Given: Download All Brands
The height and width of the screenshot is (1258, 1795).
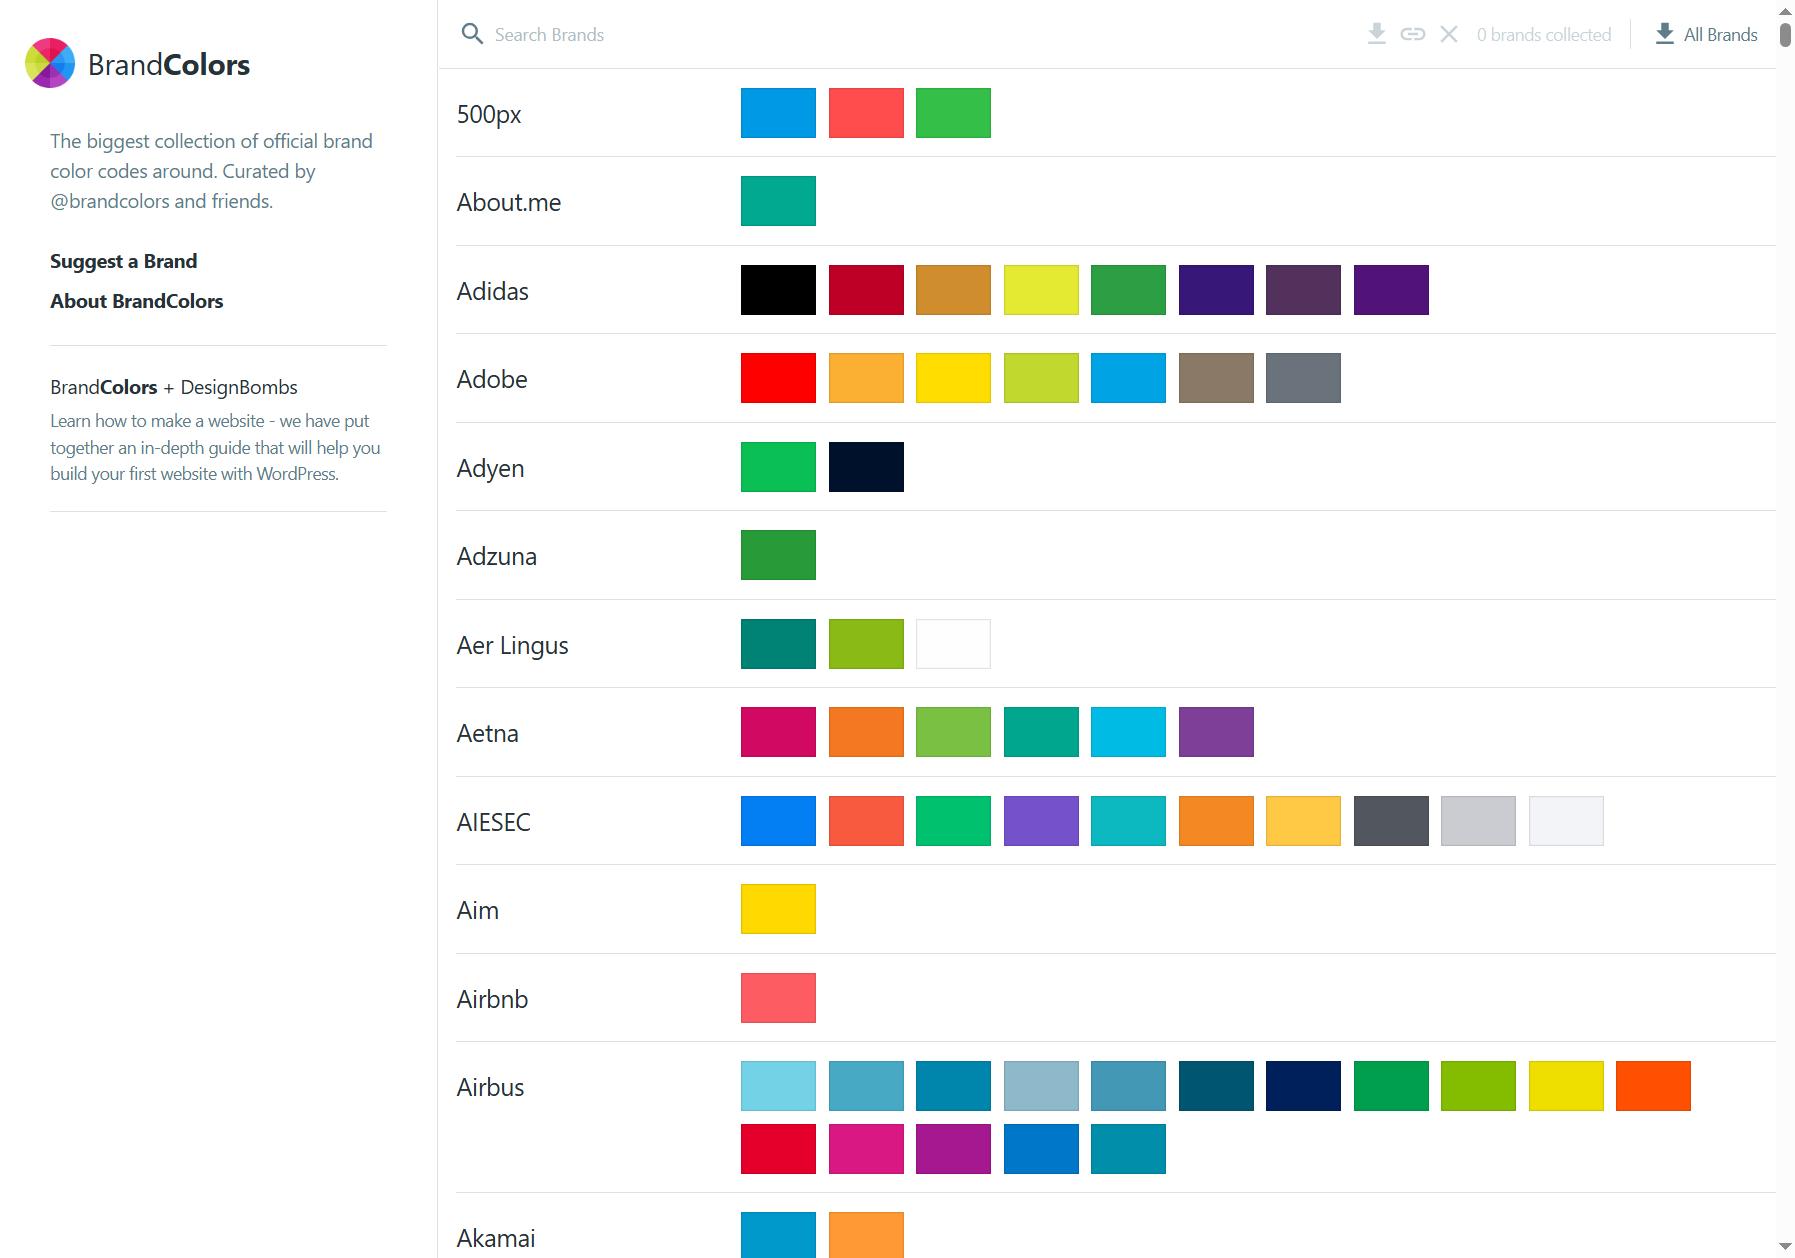Looking at the screenshot, I should 1706,34.
